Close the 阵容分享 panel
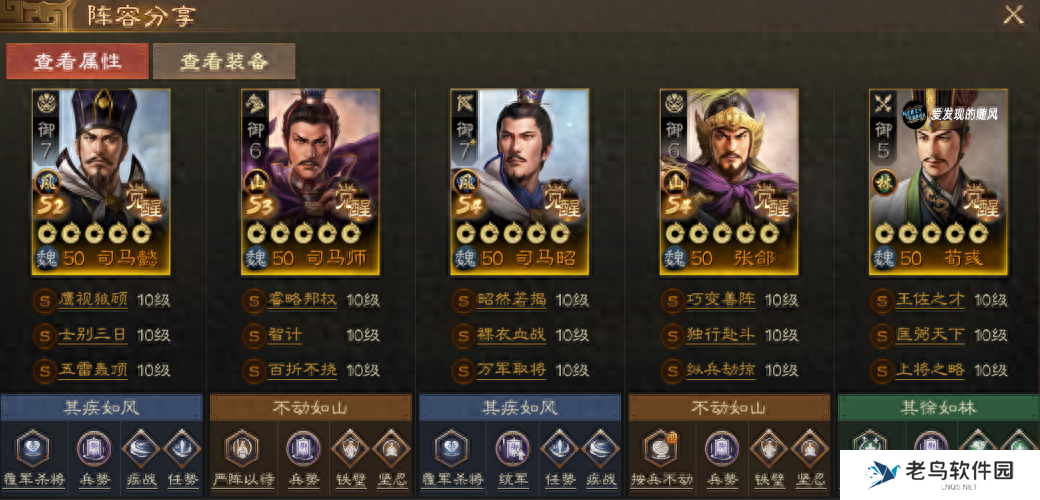 [x=1013, y=15]
